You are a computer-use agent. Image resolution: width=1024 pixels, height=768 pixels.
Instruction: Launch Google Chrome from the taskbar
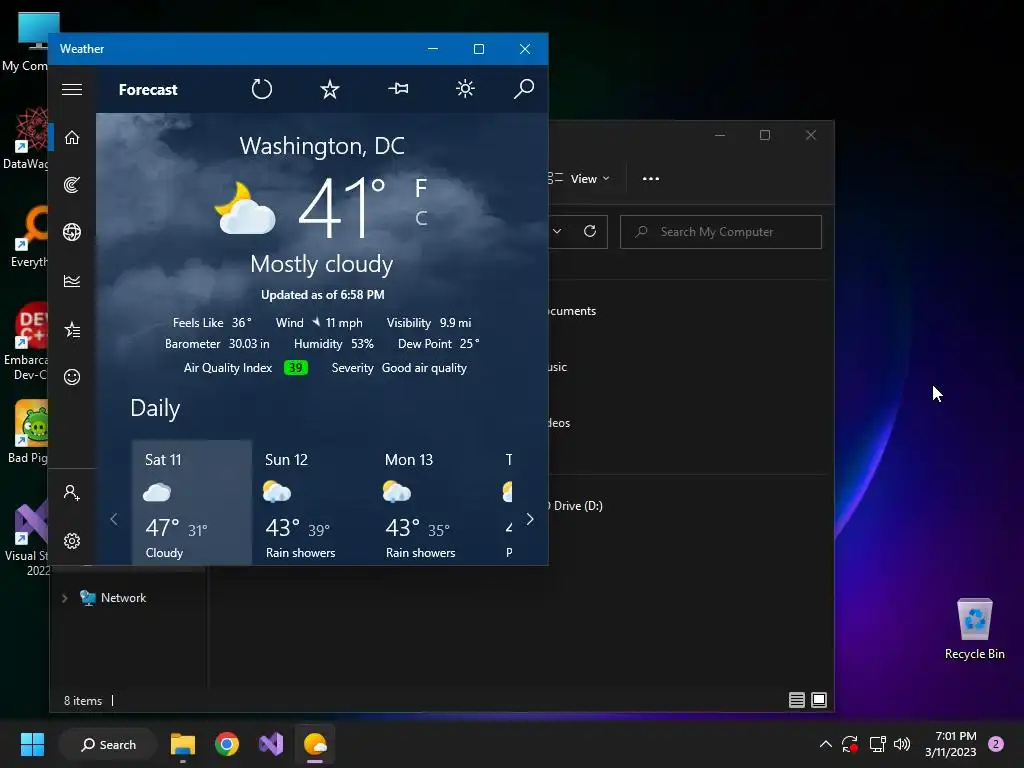pyautogui.click(x=227, y=744)
